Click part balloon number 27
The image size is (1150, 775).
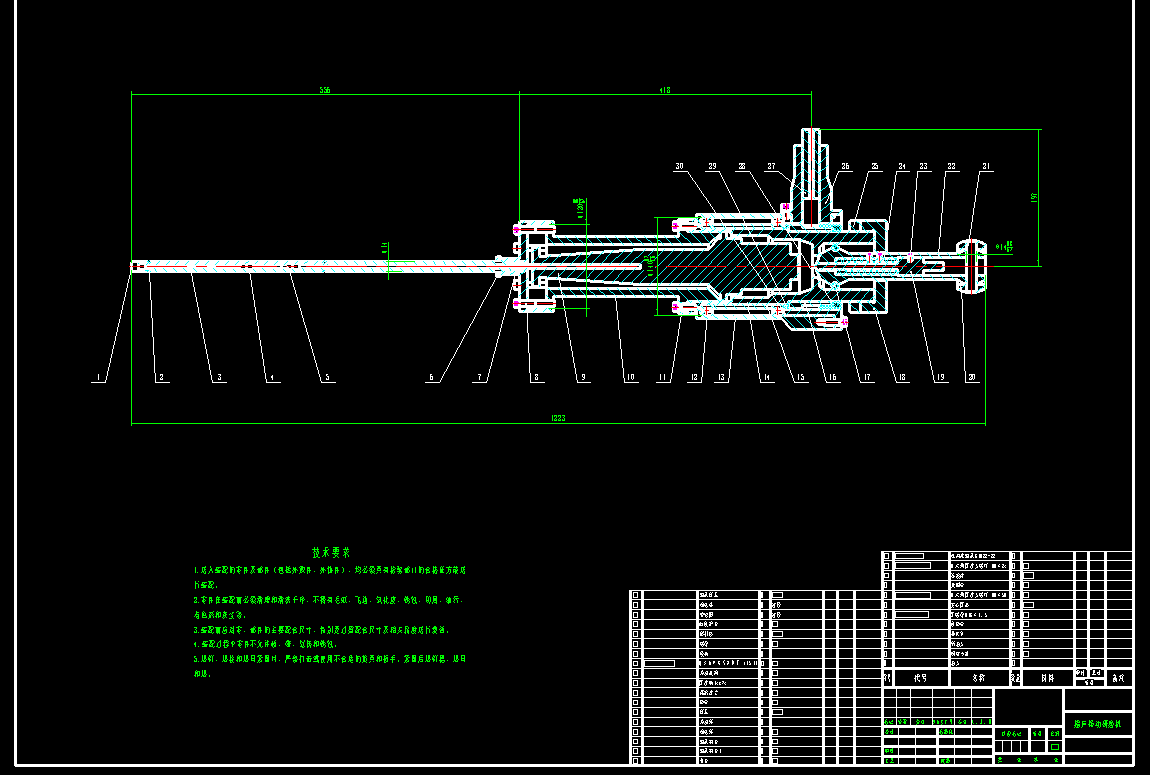pos(771,166)
